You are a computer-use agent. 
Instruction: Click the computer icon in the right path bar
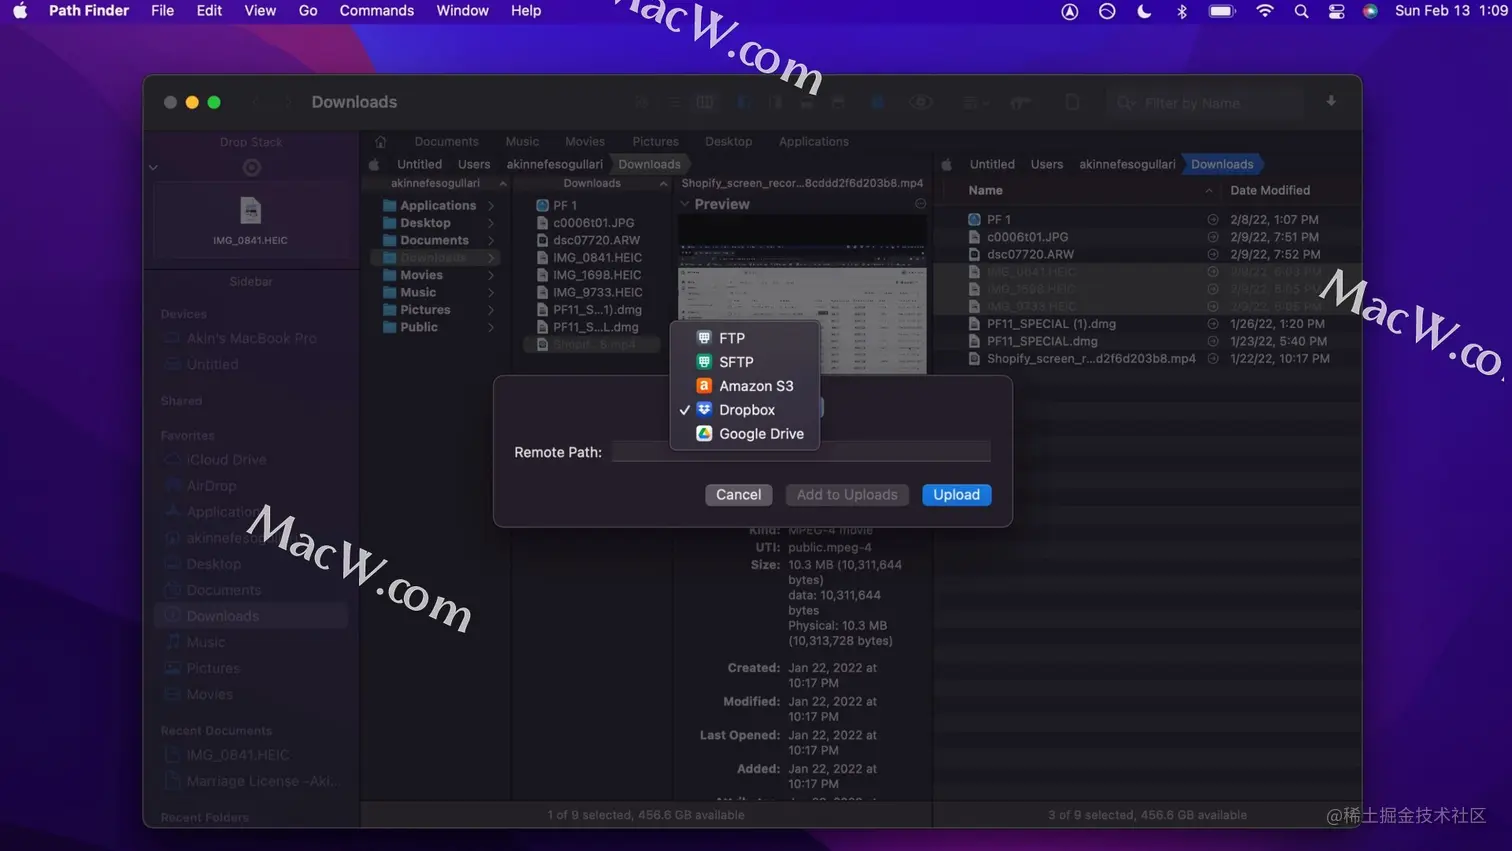click(x=947, y=164)
